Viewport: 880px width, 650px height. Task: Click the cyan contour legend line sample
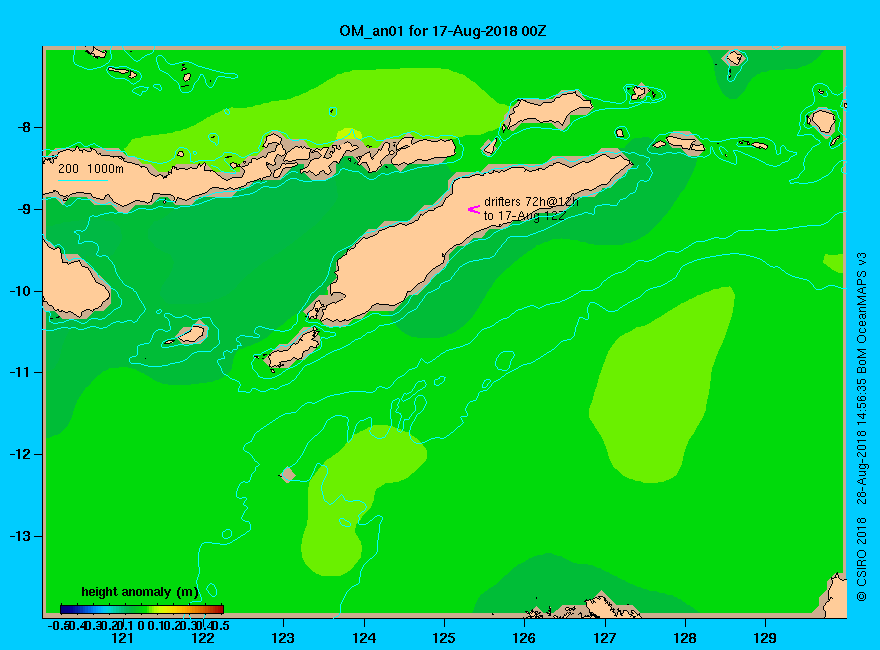82,181
